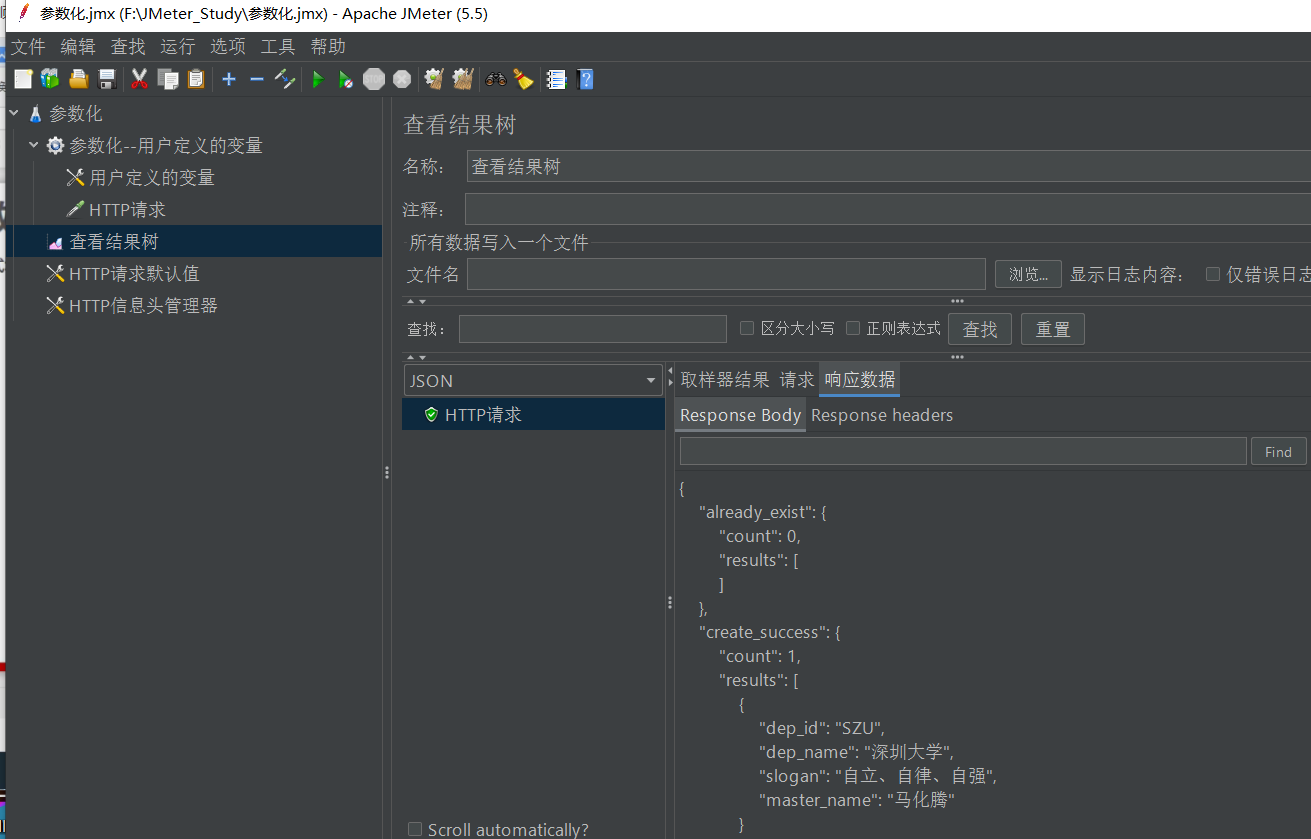Image resolution: width=1311 pixels, height=839 pixels.
Task: Open the Help question mark icon
Action: pos(585,79)
